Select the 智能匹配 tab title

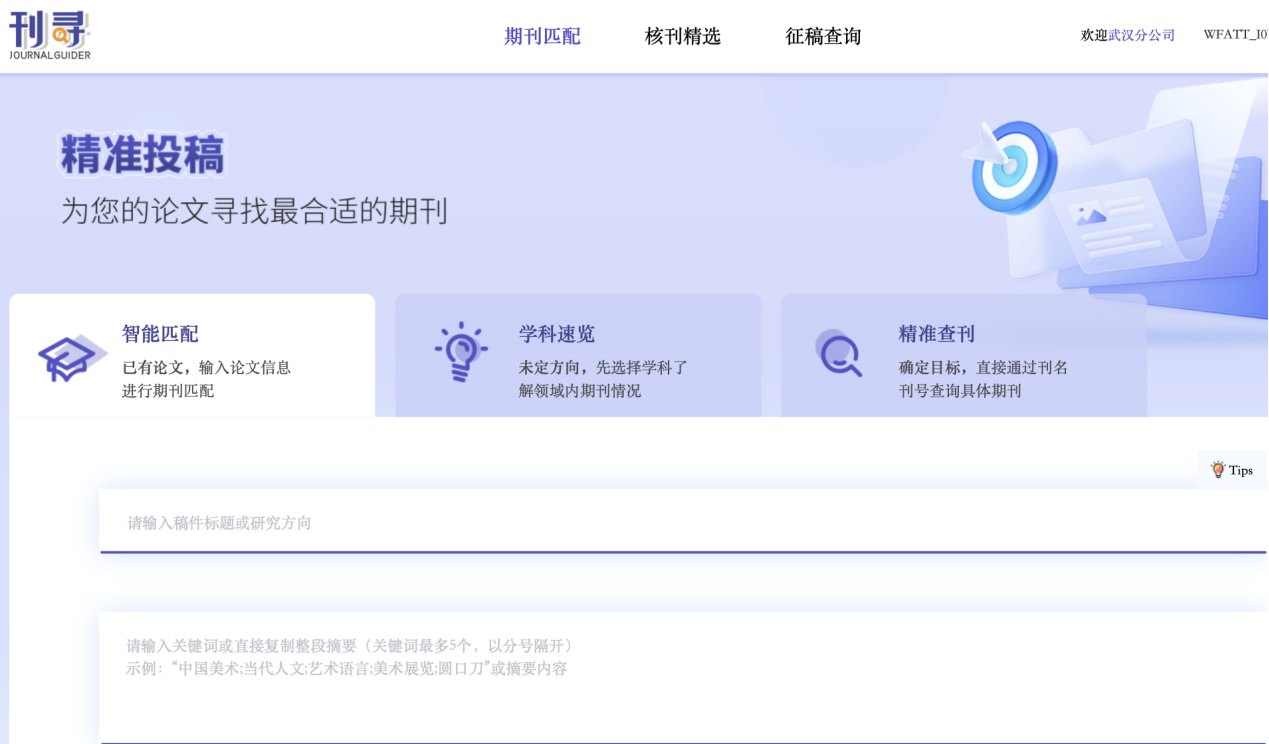[160, 334]
